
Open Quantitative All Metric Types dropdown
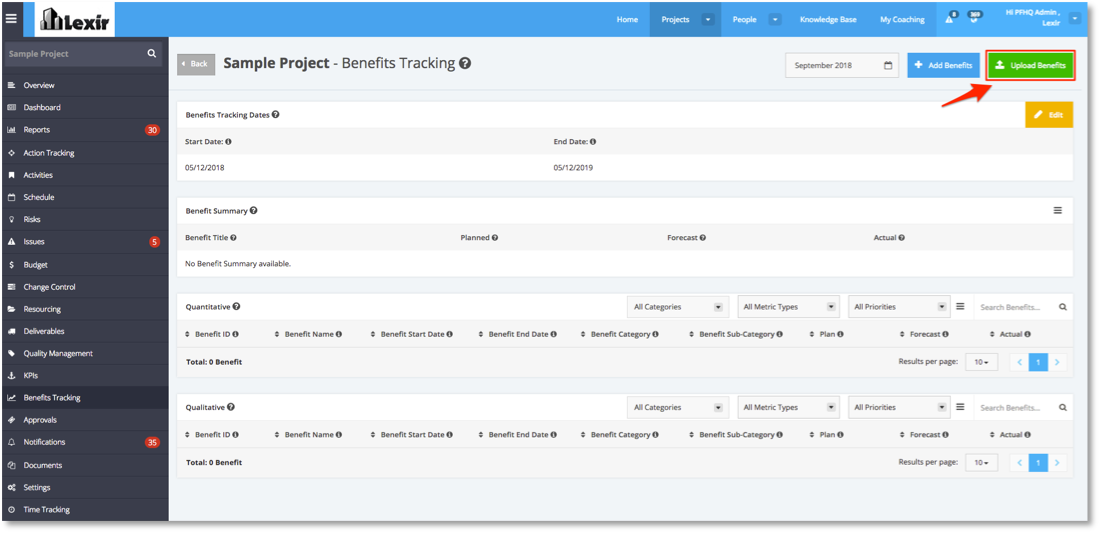(789, 307)
